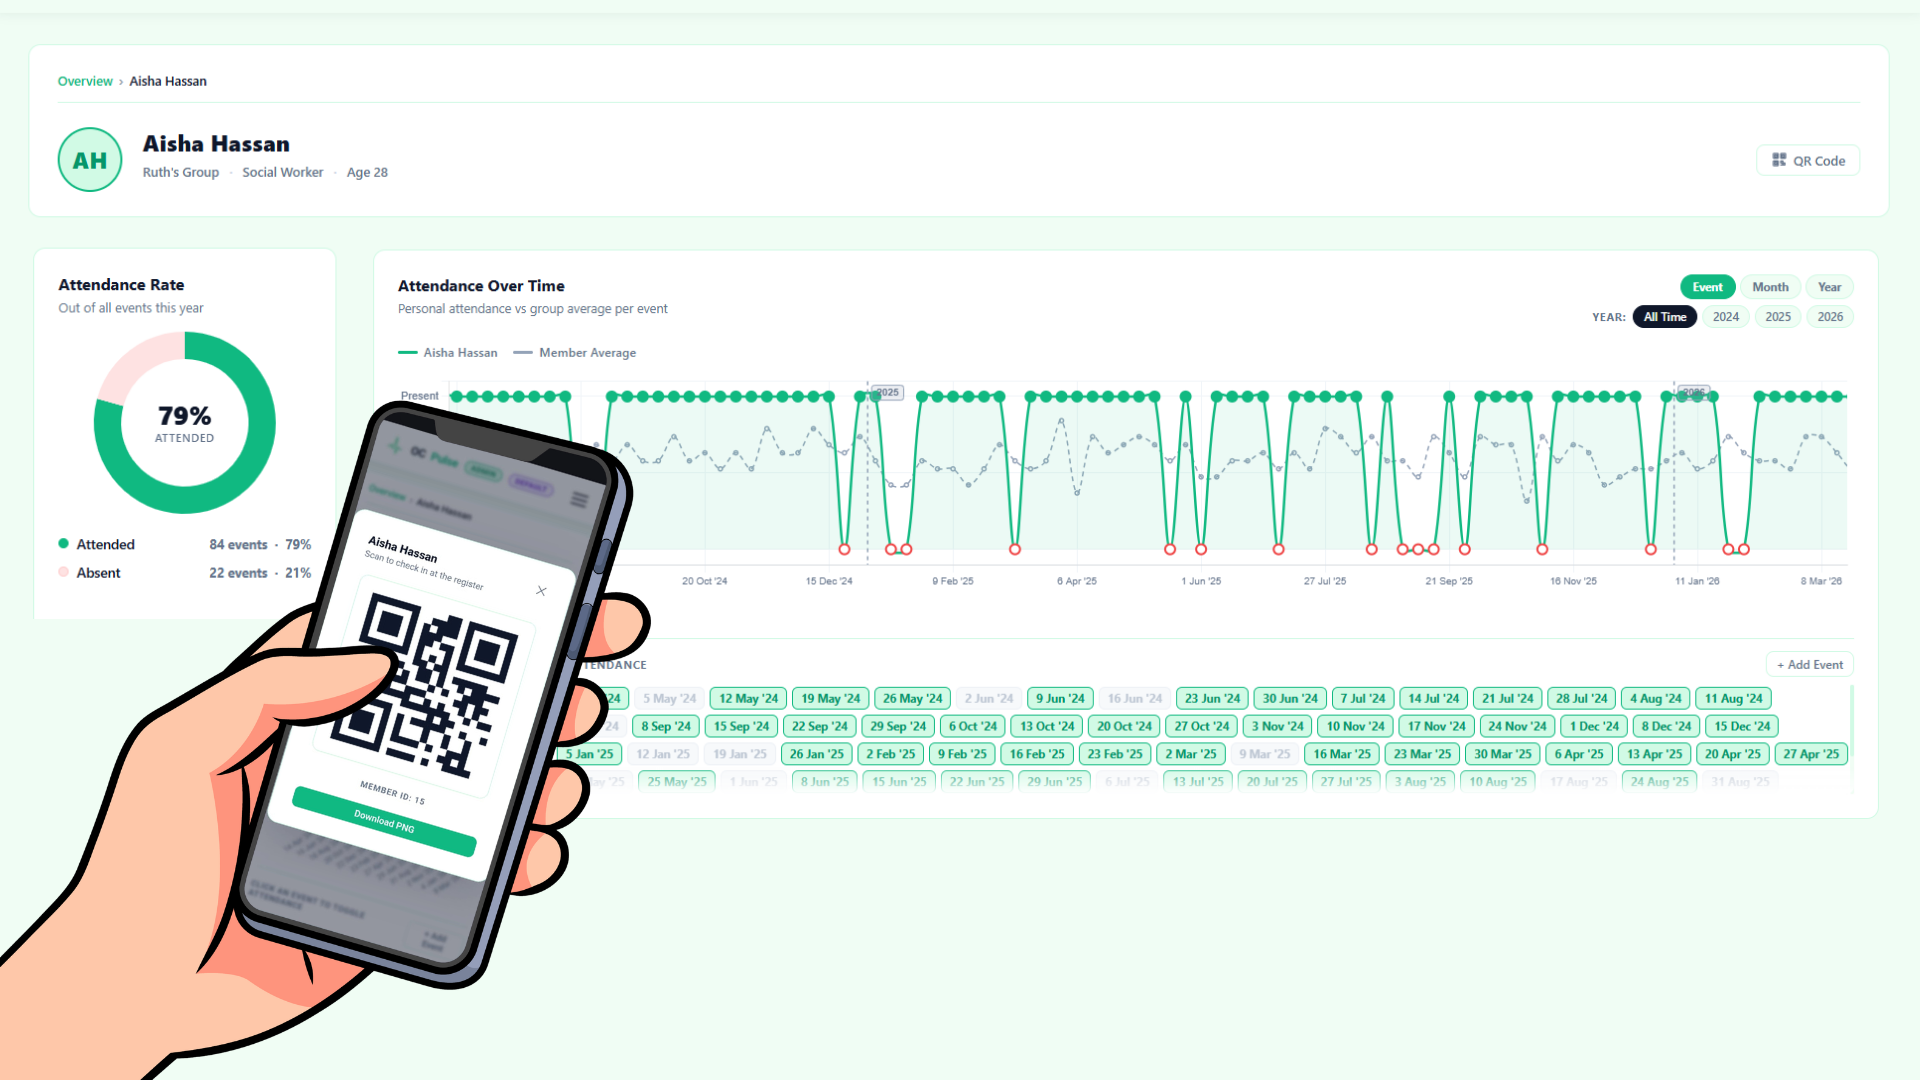The image size is (1920, 1080).
Task: Filter chart by year 2025
Action: click(1777, 317)
